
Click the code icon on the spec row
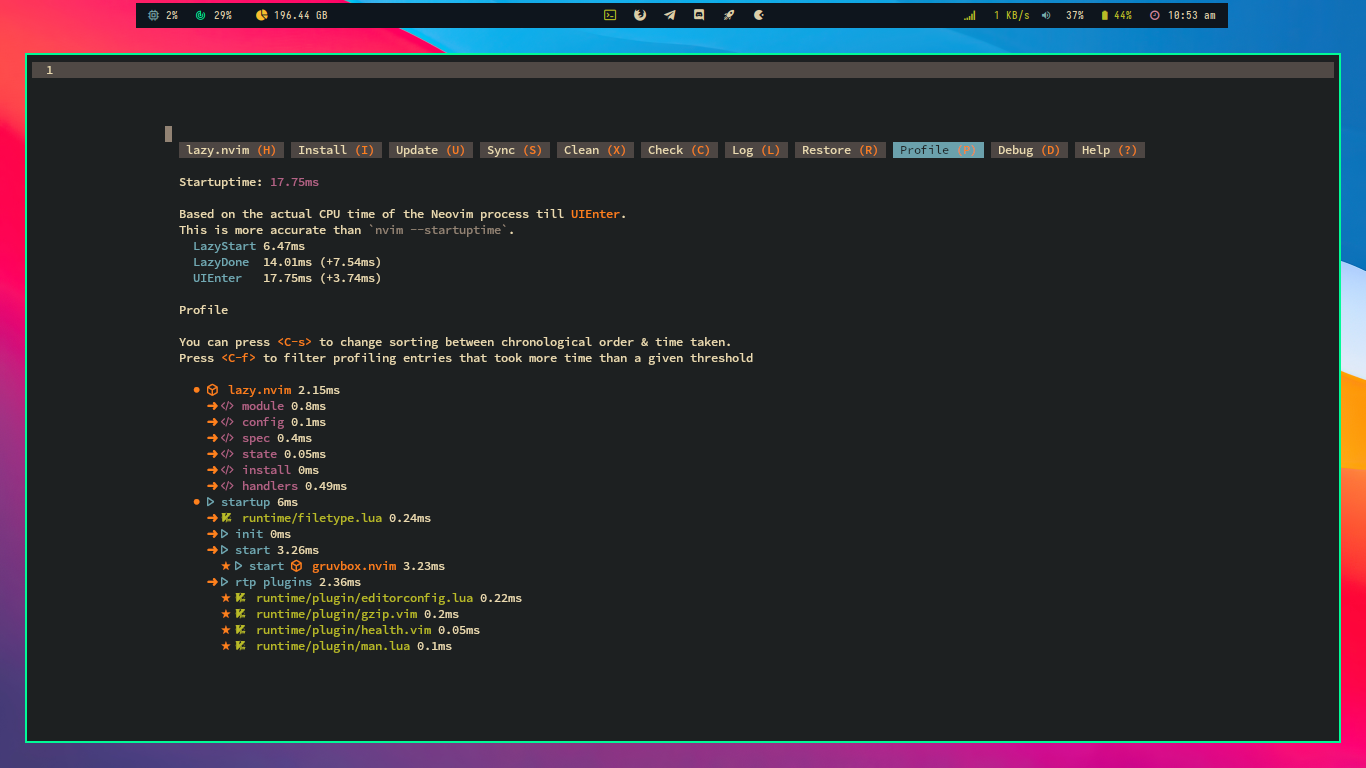[227, 438]
